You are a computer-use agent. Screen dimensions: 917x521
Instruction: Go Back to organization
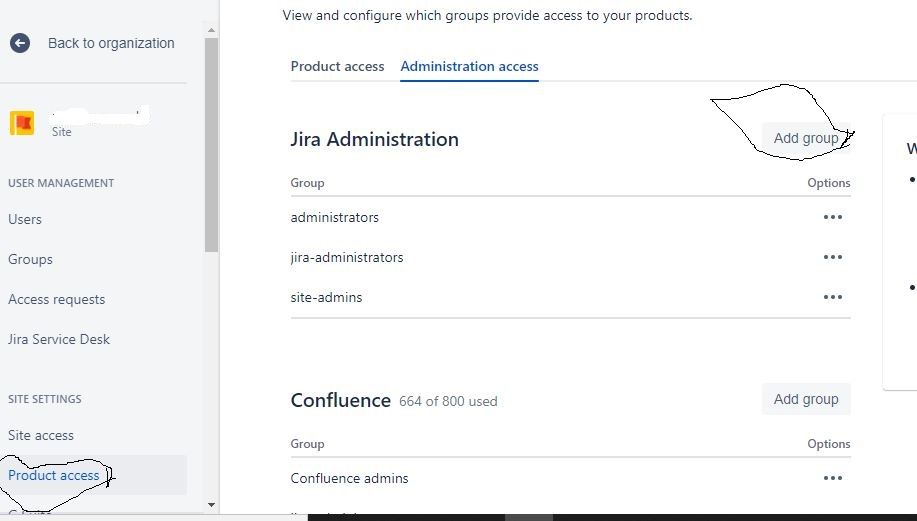click(x=111, y=43)
